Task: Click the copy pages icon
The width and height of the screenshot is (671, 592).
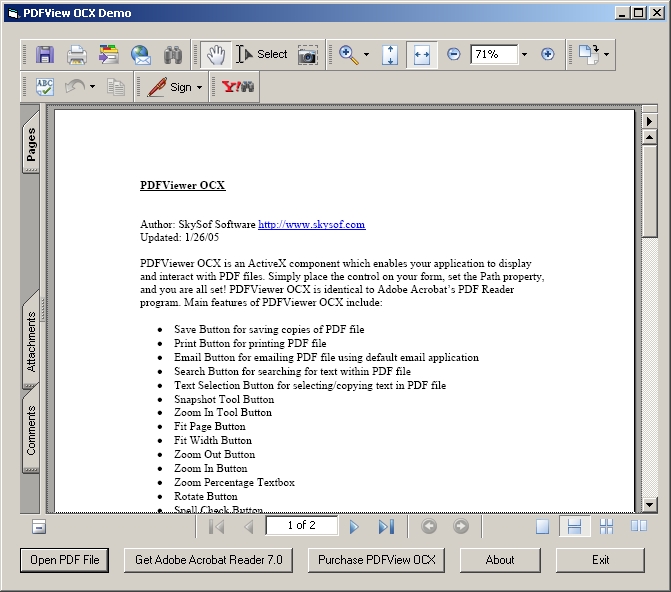Action: point(116,87)
